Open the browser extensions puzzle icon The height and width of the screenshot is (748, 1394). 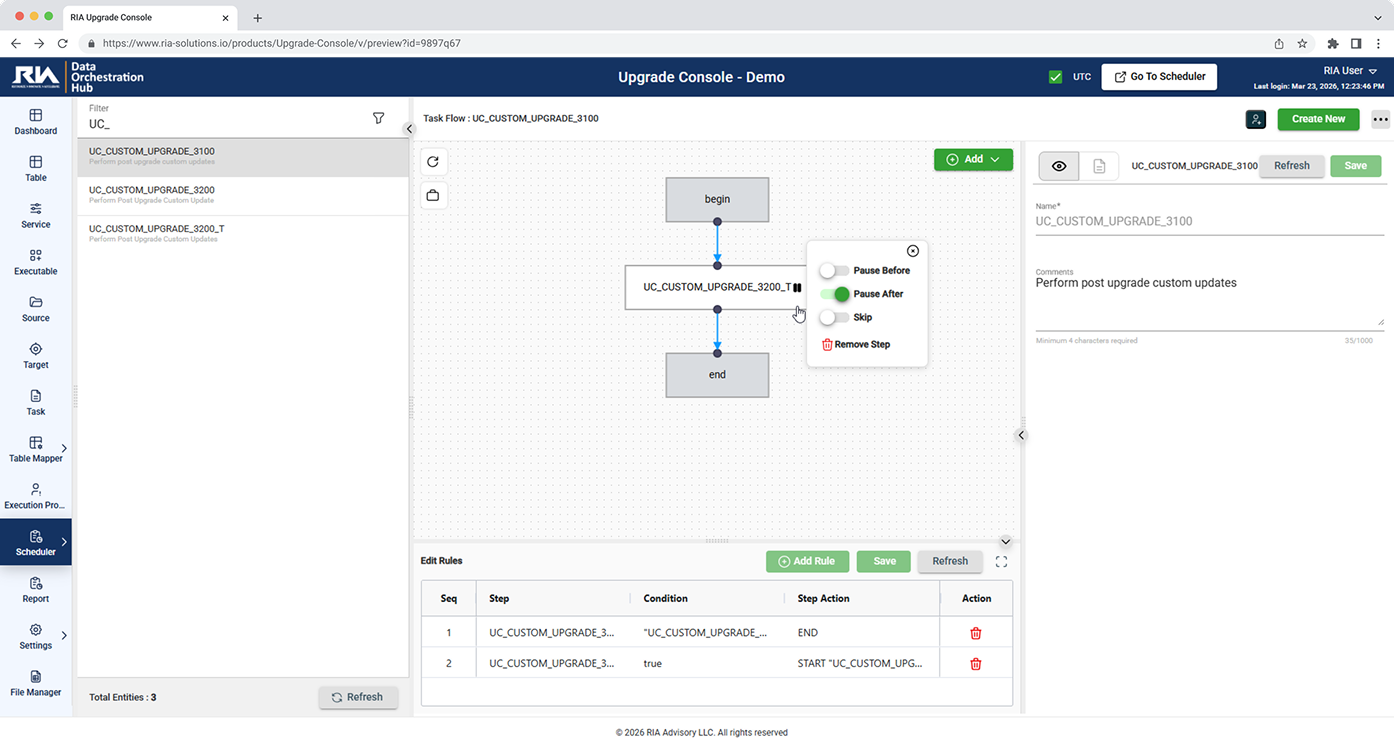point(1332,44)
